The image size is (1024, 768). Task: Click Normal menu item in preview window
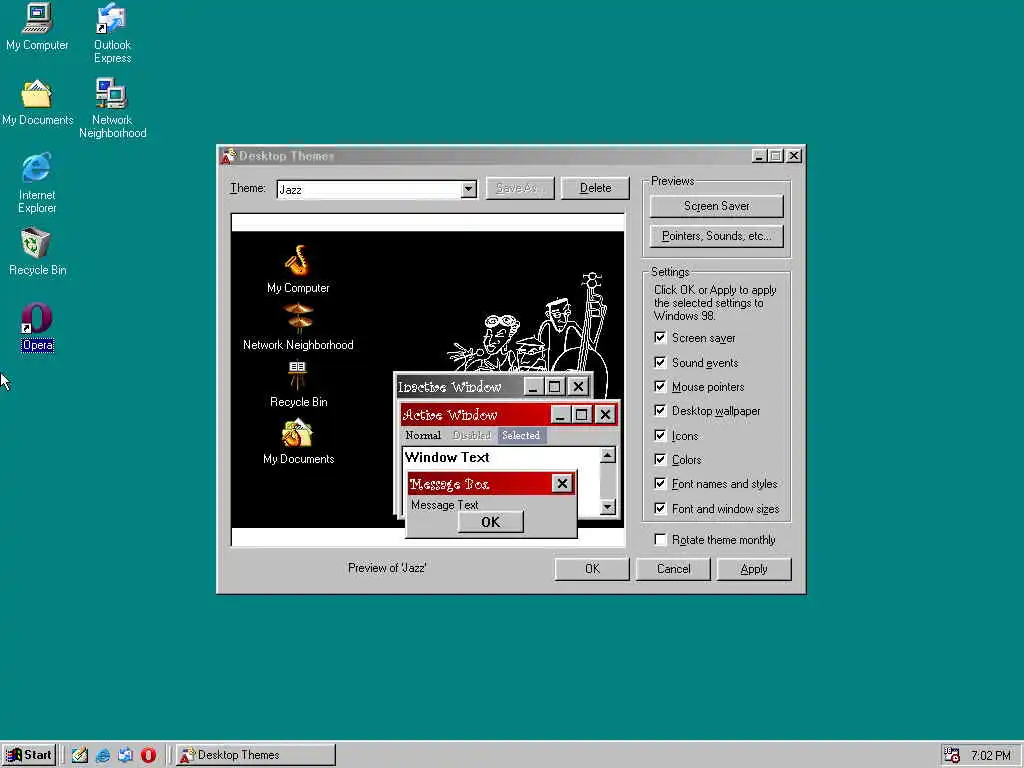pos(423,436)
